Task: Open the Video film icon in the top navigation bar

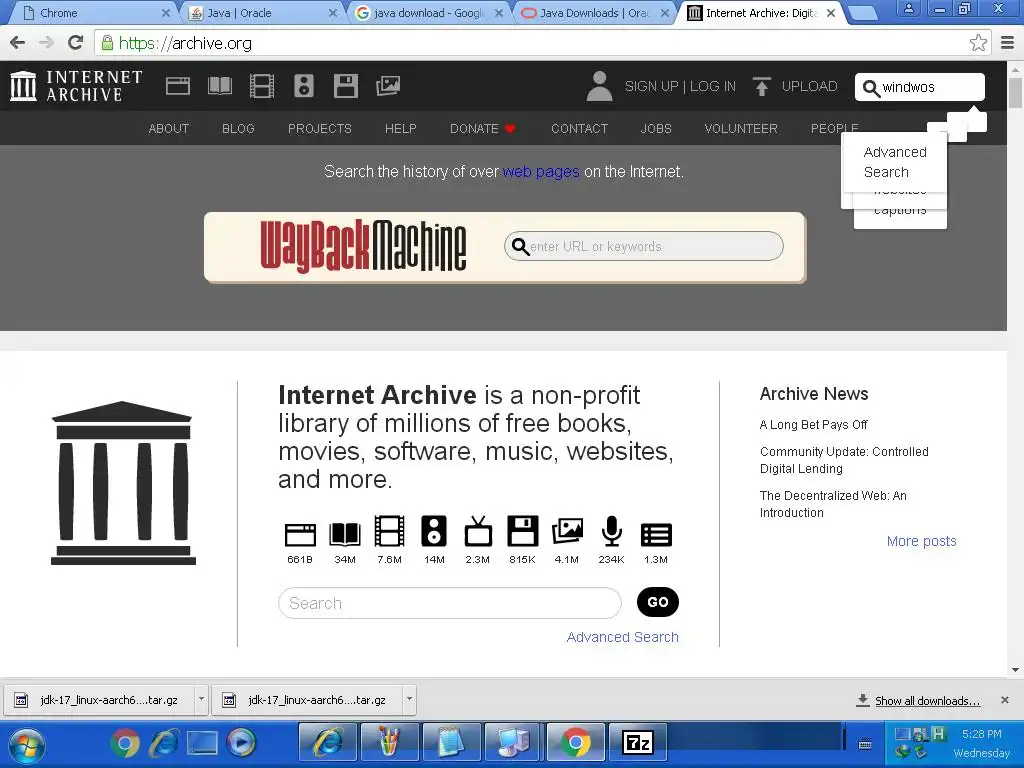Action: pyautogui.click(x=262, y=86)
